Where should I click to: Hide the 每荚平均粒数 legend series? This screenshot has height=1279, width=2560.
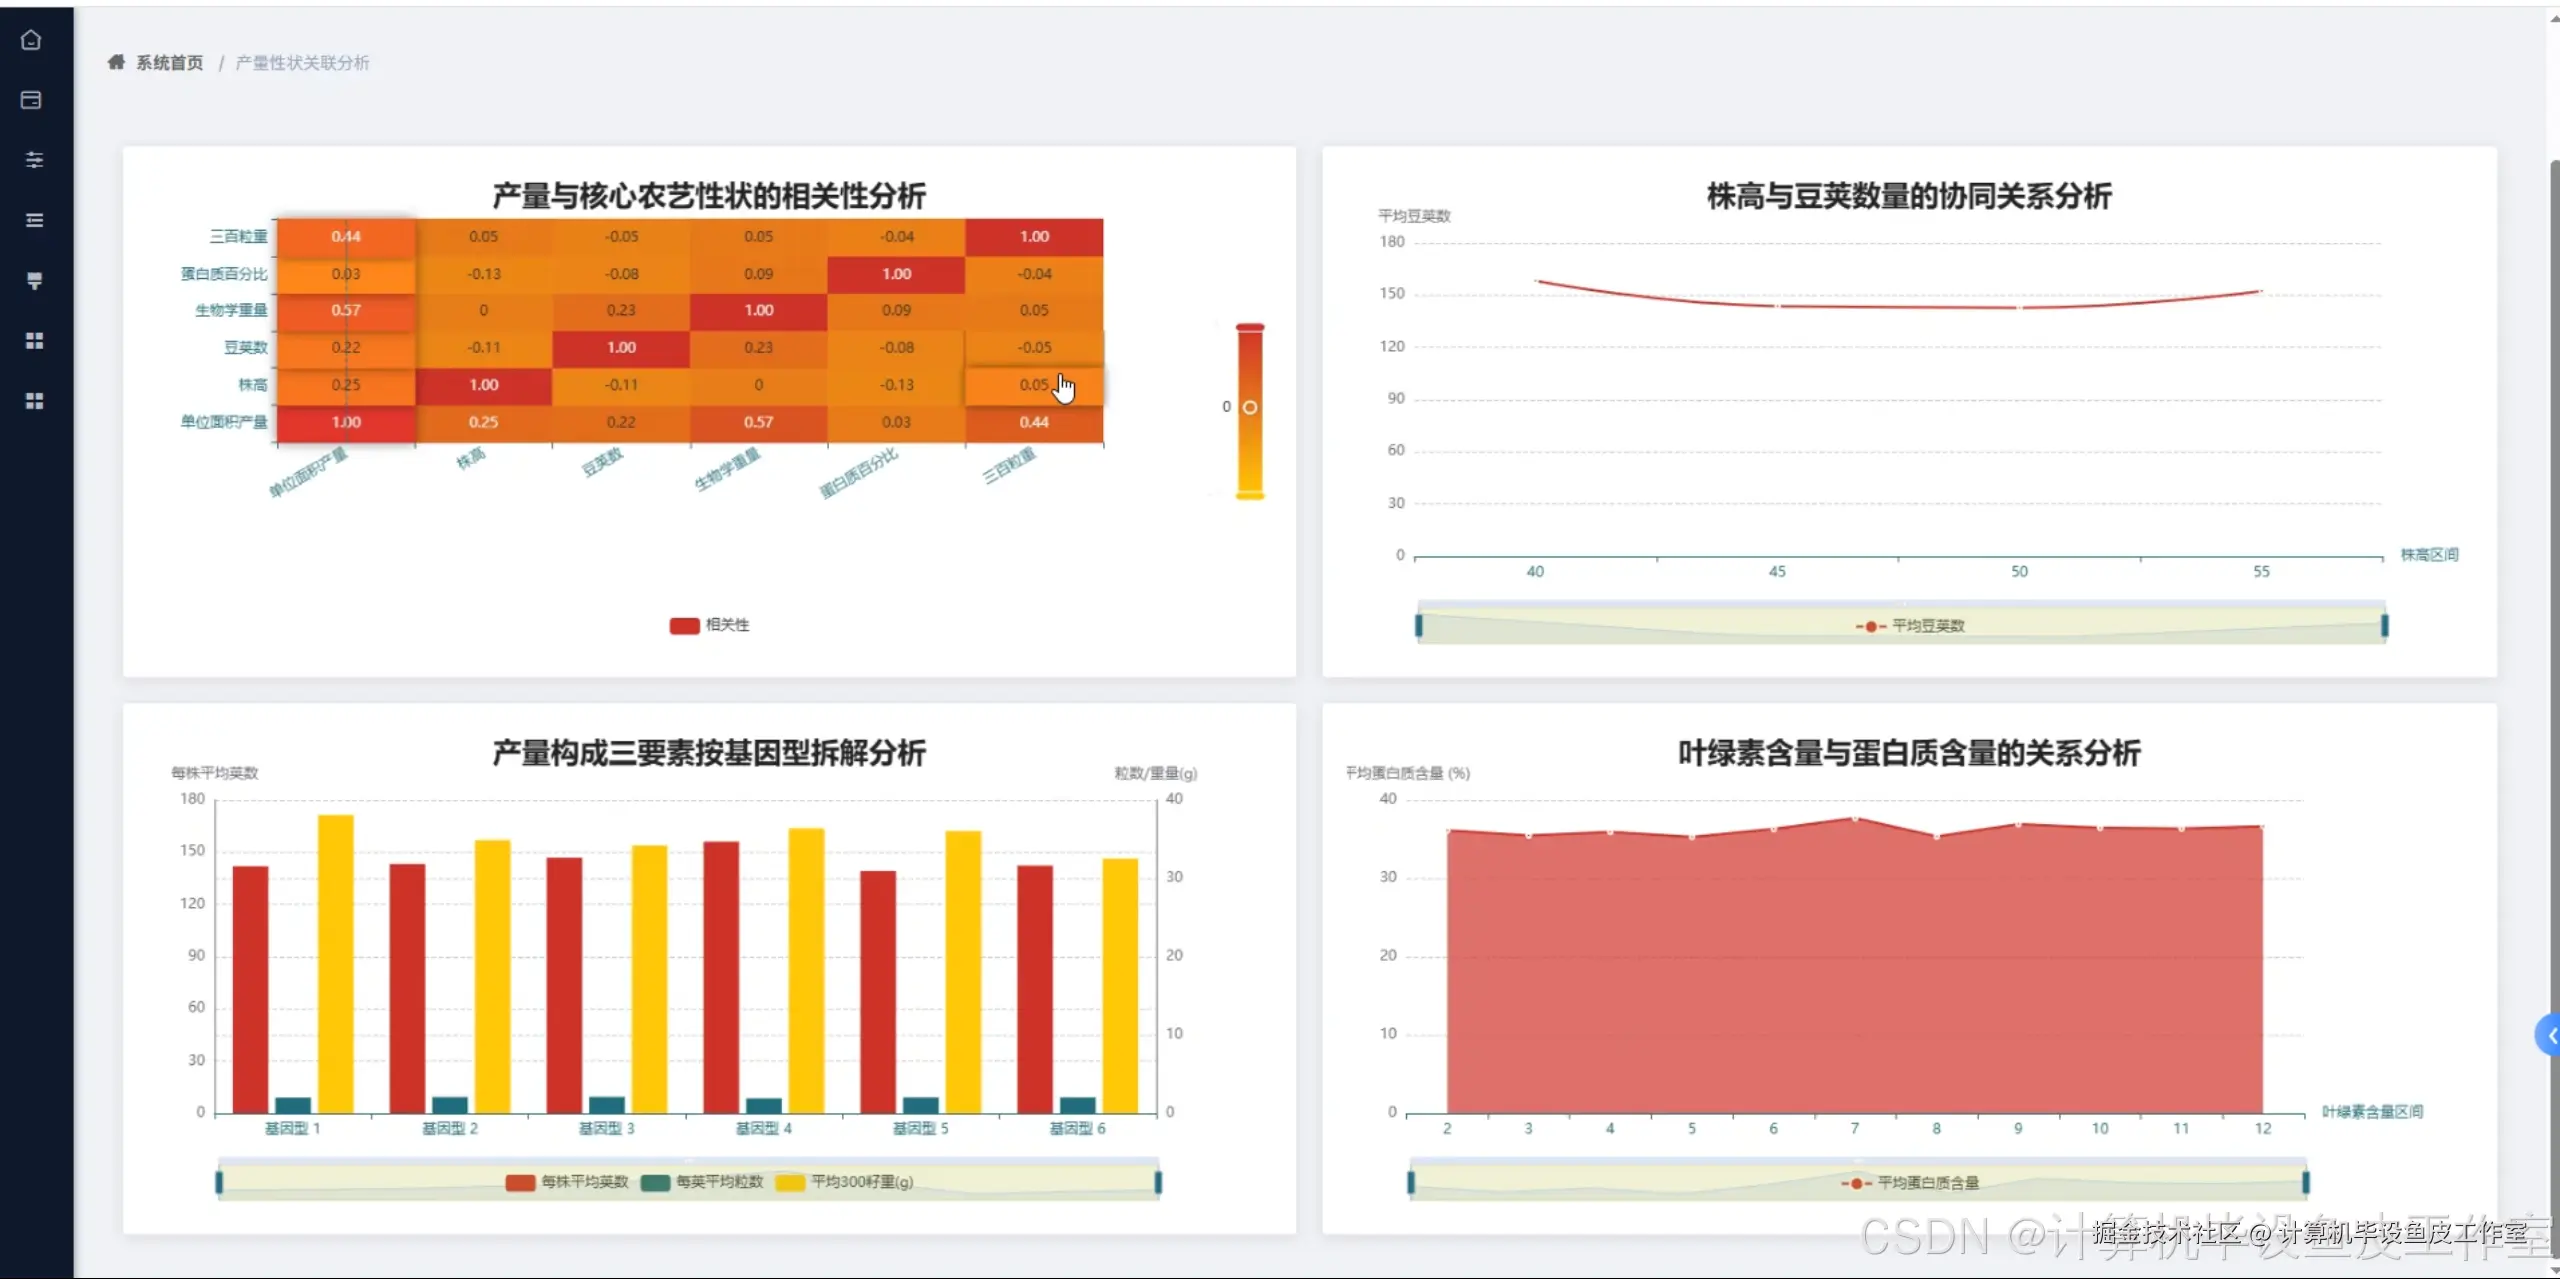pos(703,1182)
